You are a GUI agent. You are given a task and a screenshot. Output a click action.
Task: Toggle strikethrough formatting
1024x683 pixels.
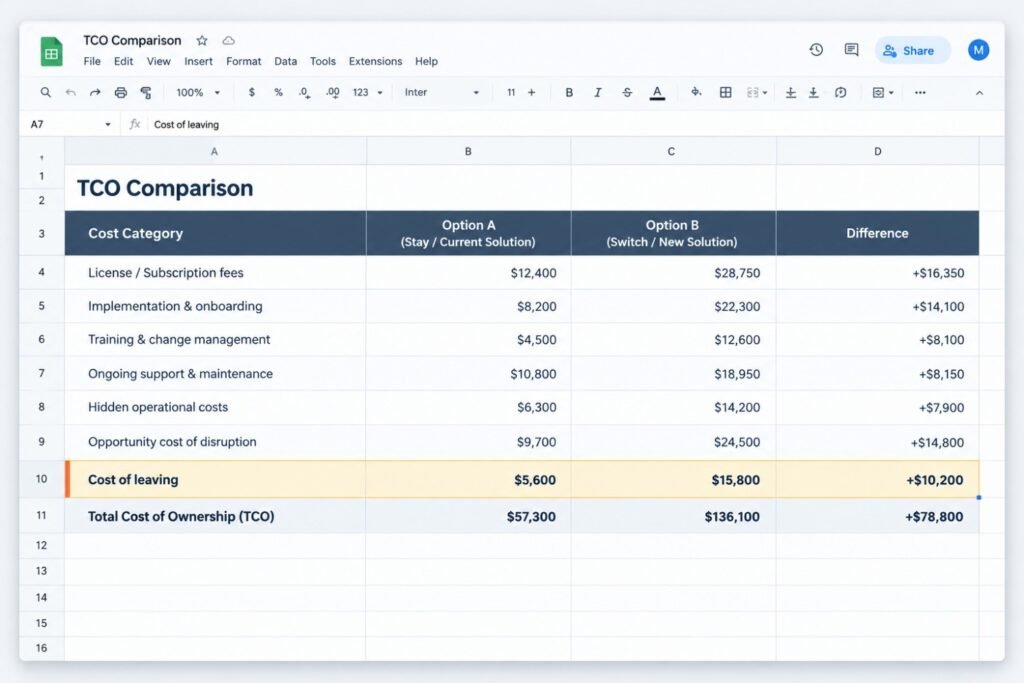(x=627, y=93)
